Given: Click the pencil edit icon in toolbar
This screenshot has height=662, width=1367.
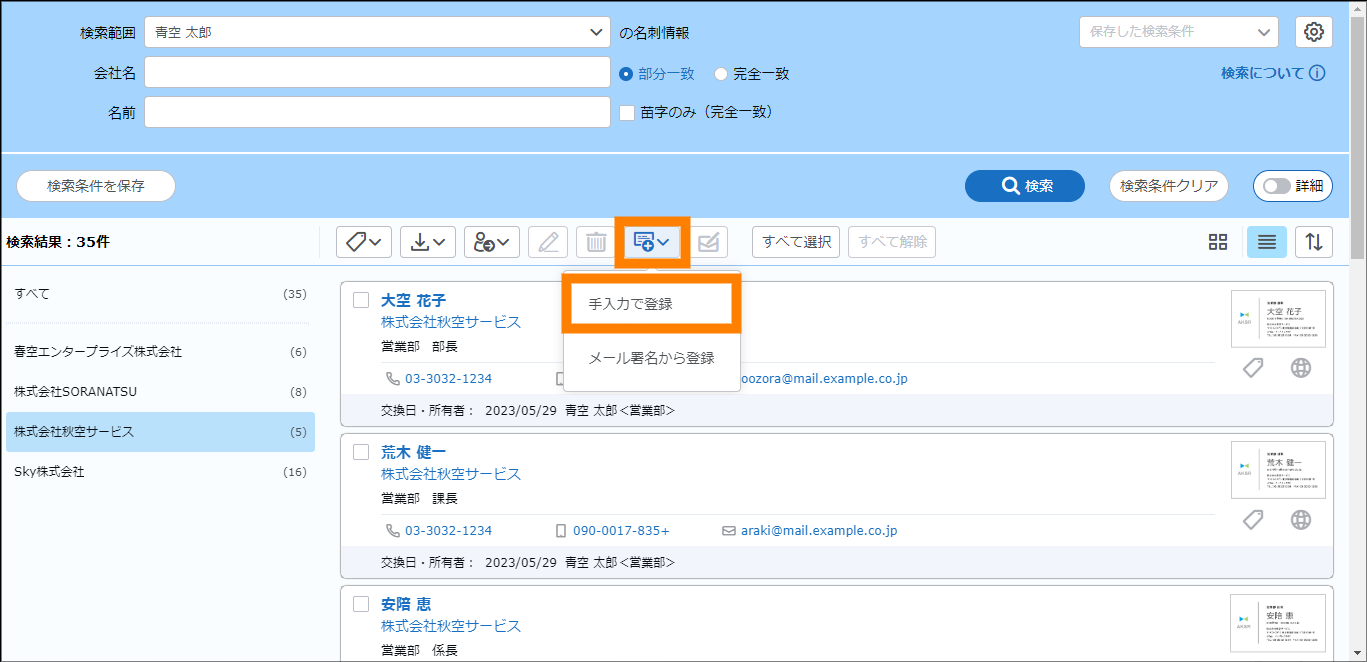Looking at the screenshot, I should pyautogui.click(x=548, y=242).
